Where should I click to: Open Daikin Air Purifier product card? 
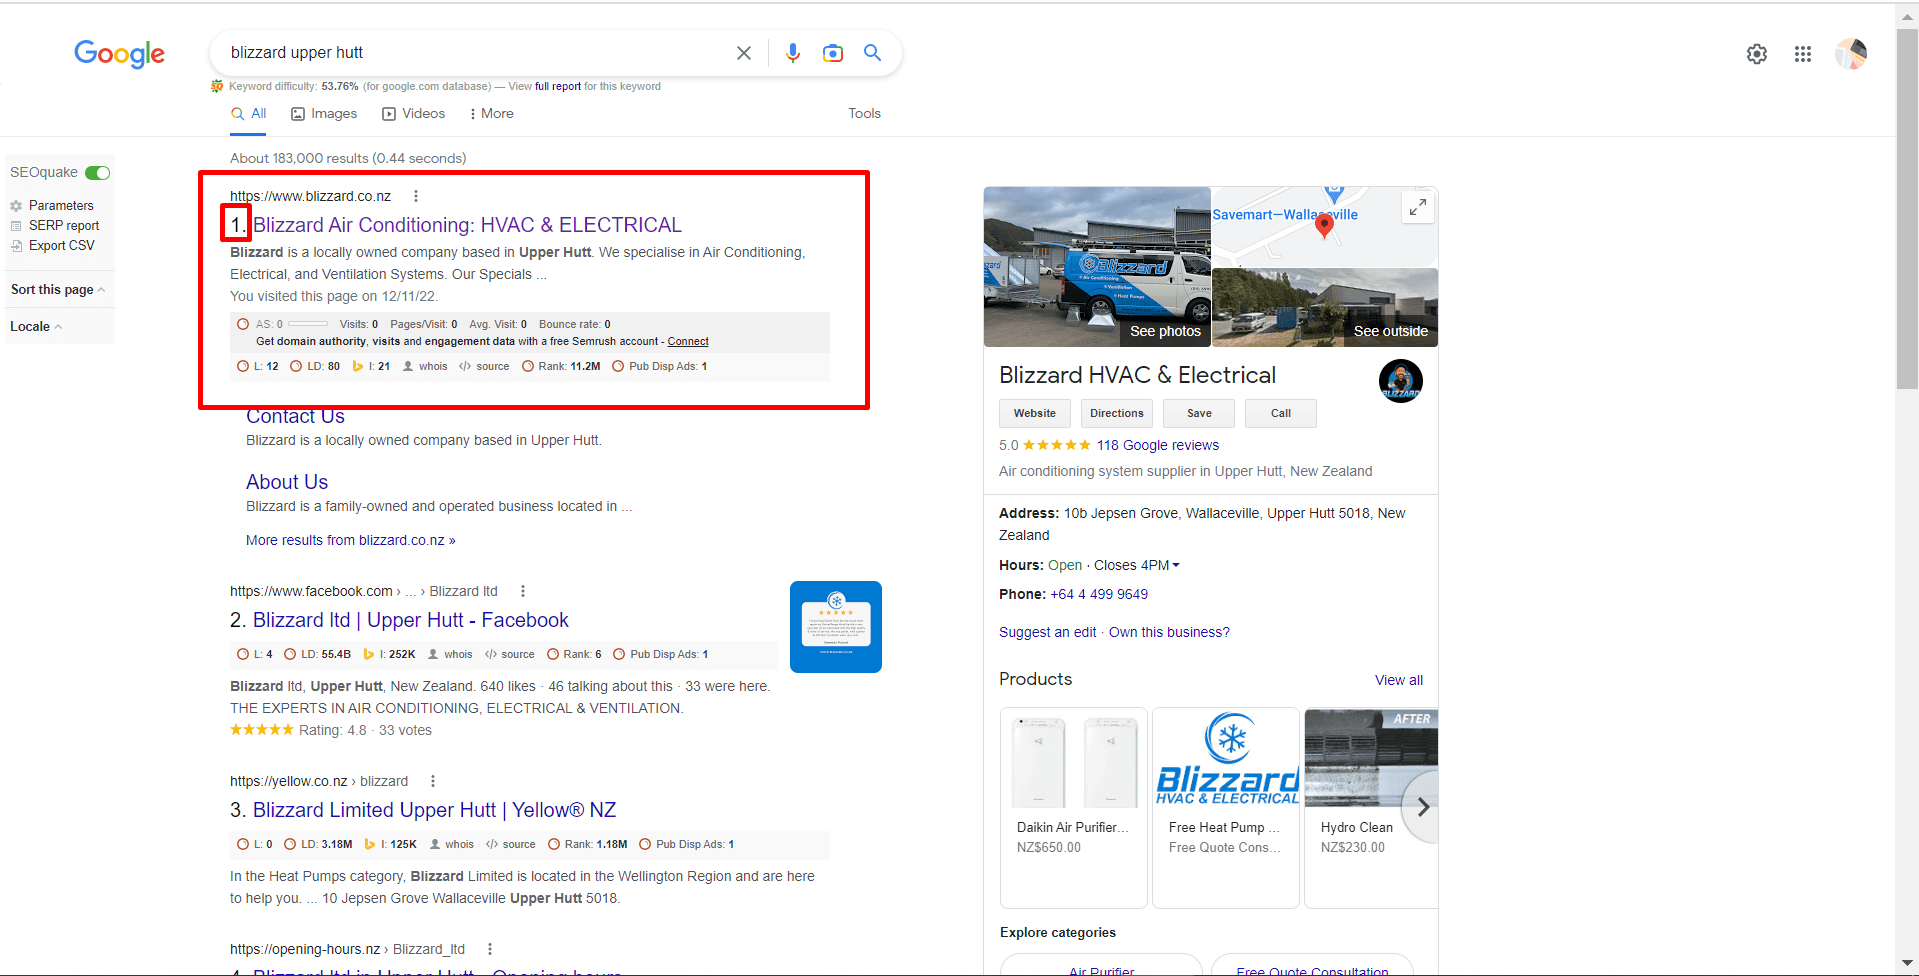(1074, 808)
